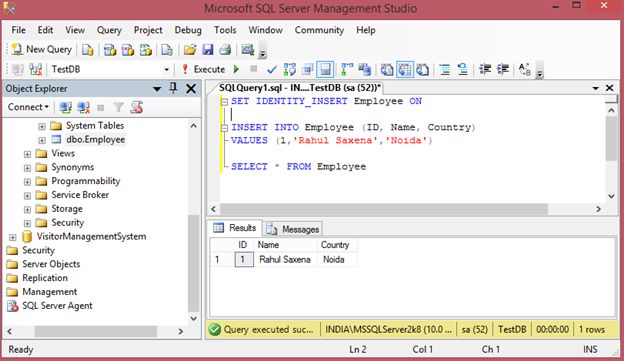The height and width of the screenshot is (361, 624).
Task: Click the query editor horizontal scrollbar
Action: click(x=384, y=209)
